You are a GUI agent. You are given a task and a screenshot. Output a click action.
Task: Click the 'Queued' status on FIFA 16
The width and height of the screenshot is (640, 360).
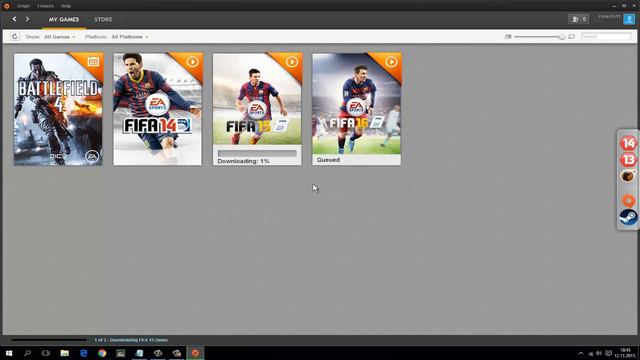pos(328,160)
